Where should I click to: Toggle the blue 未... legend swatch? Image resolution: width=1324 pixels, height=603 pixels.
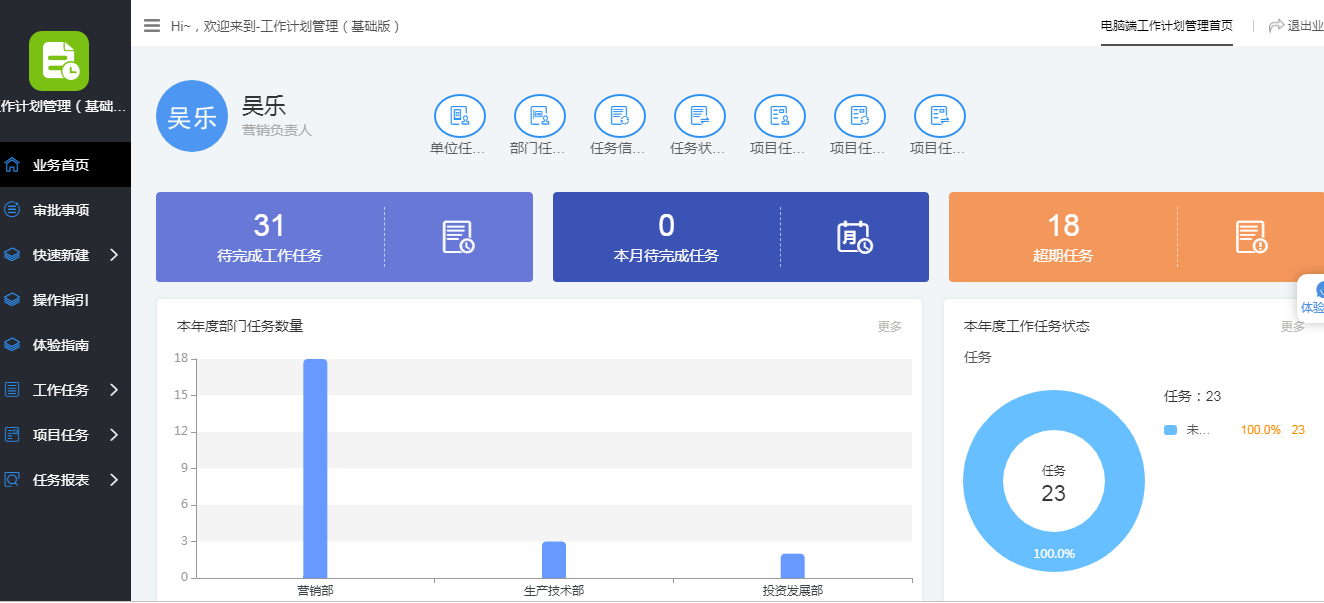click(x=1171, y=430)
